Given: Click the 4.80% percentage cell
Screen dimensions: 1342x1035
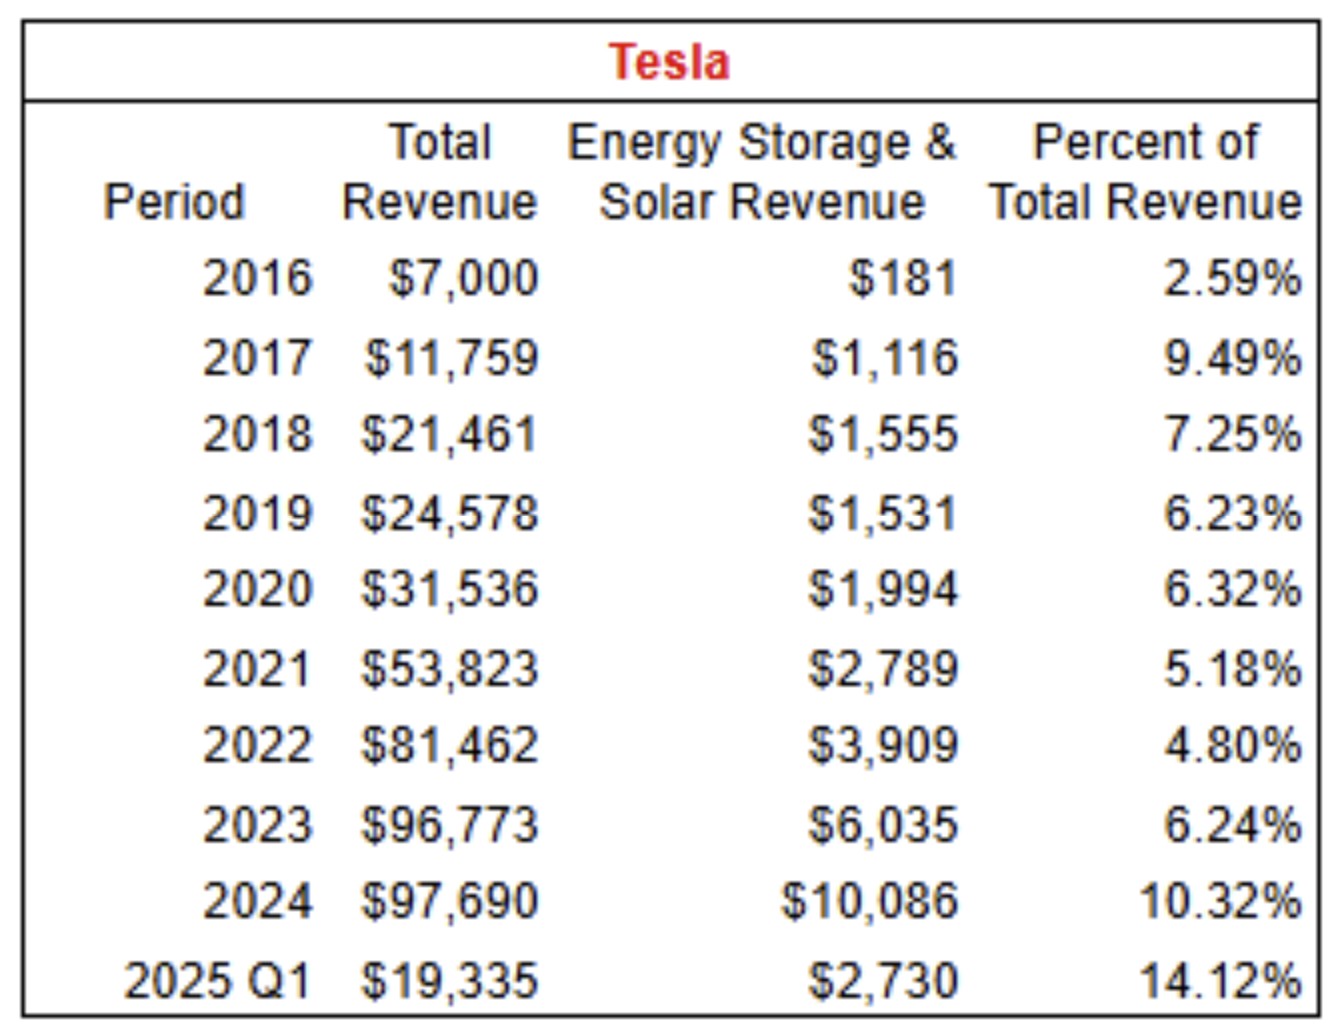Looking at the screenshot, I should point(1233,745).
